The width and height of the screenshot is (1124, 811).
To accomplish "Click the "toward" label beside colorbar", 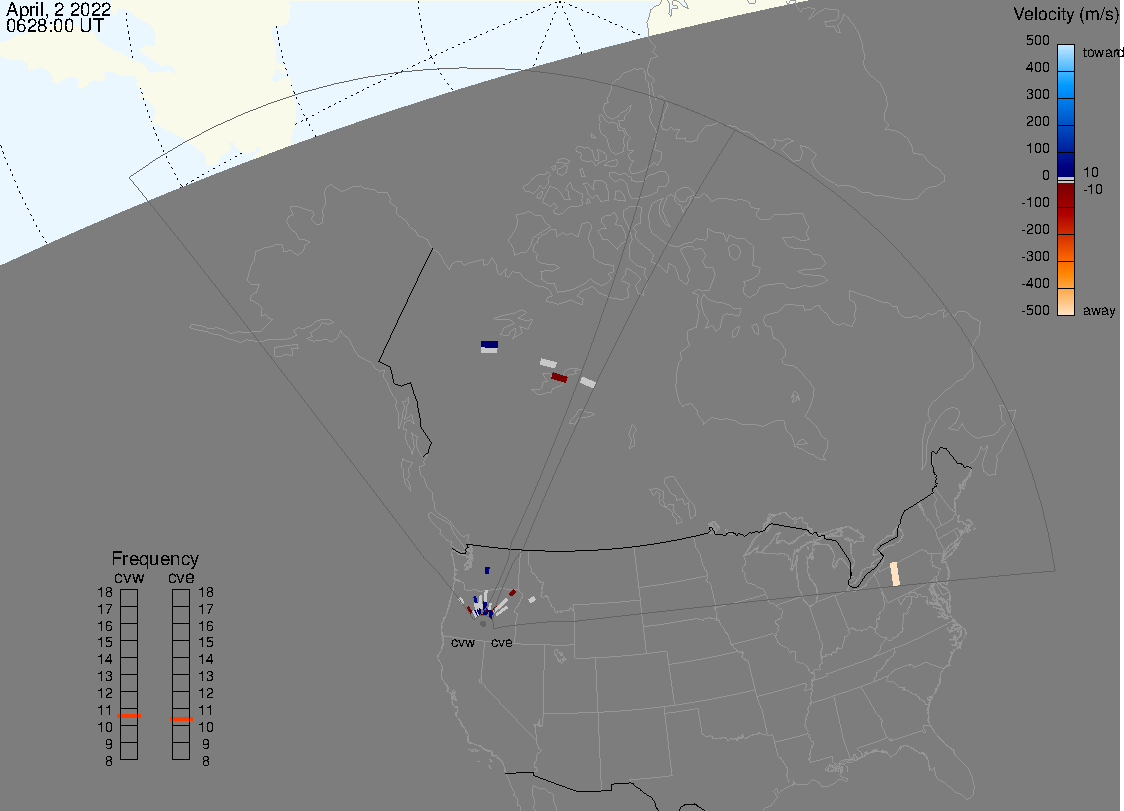I will point(1102,52).
